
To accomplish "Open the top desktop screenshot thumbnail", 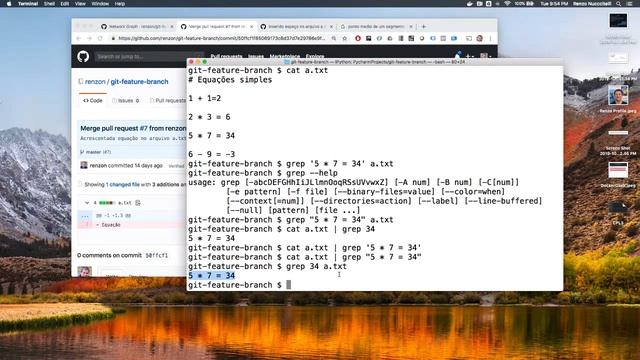I will pos(618,20).
